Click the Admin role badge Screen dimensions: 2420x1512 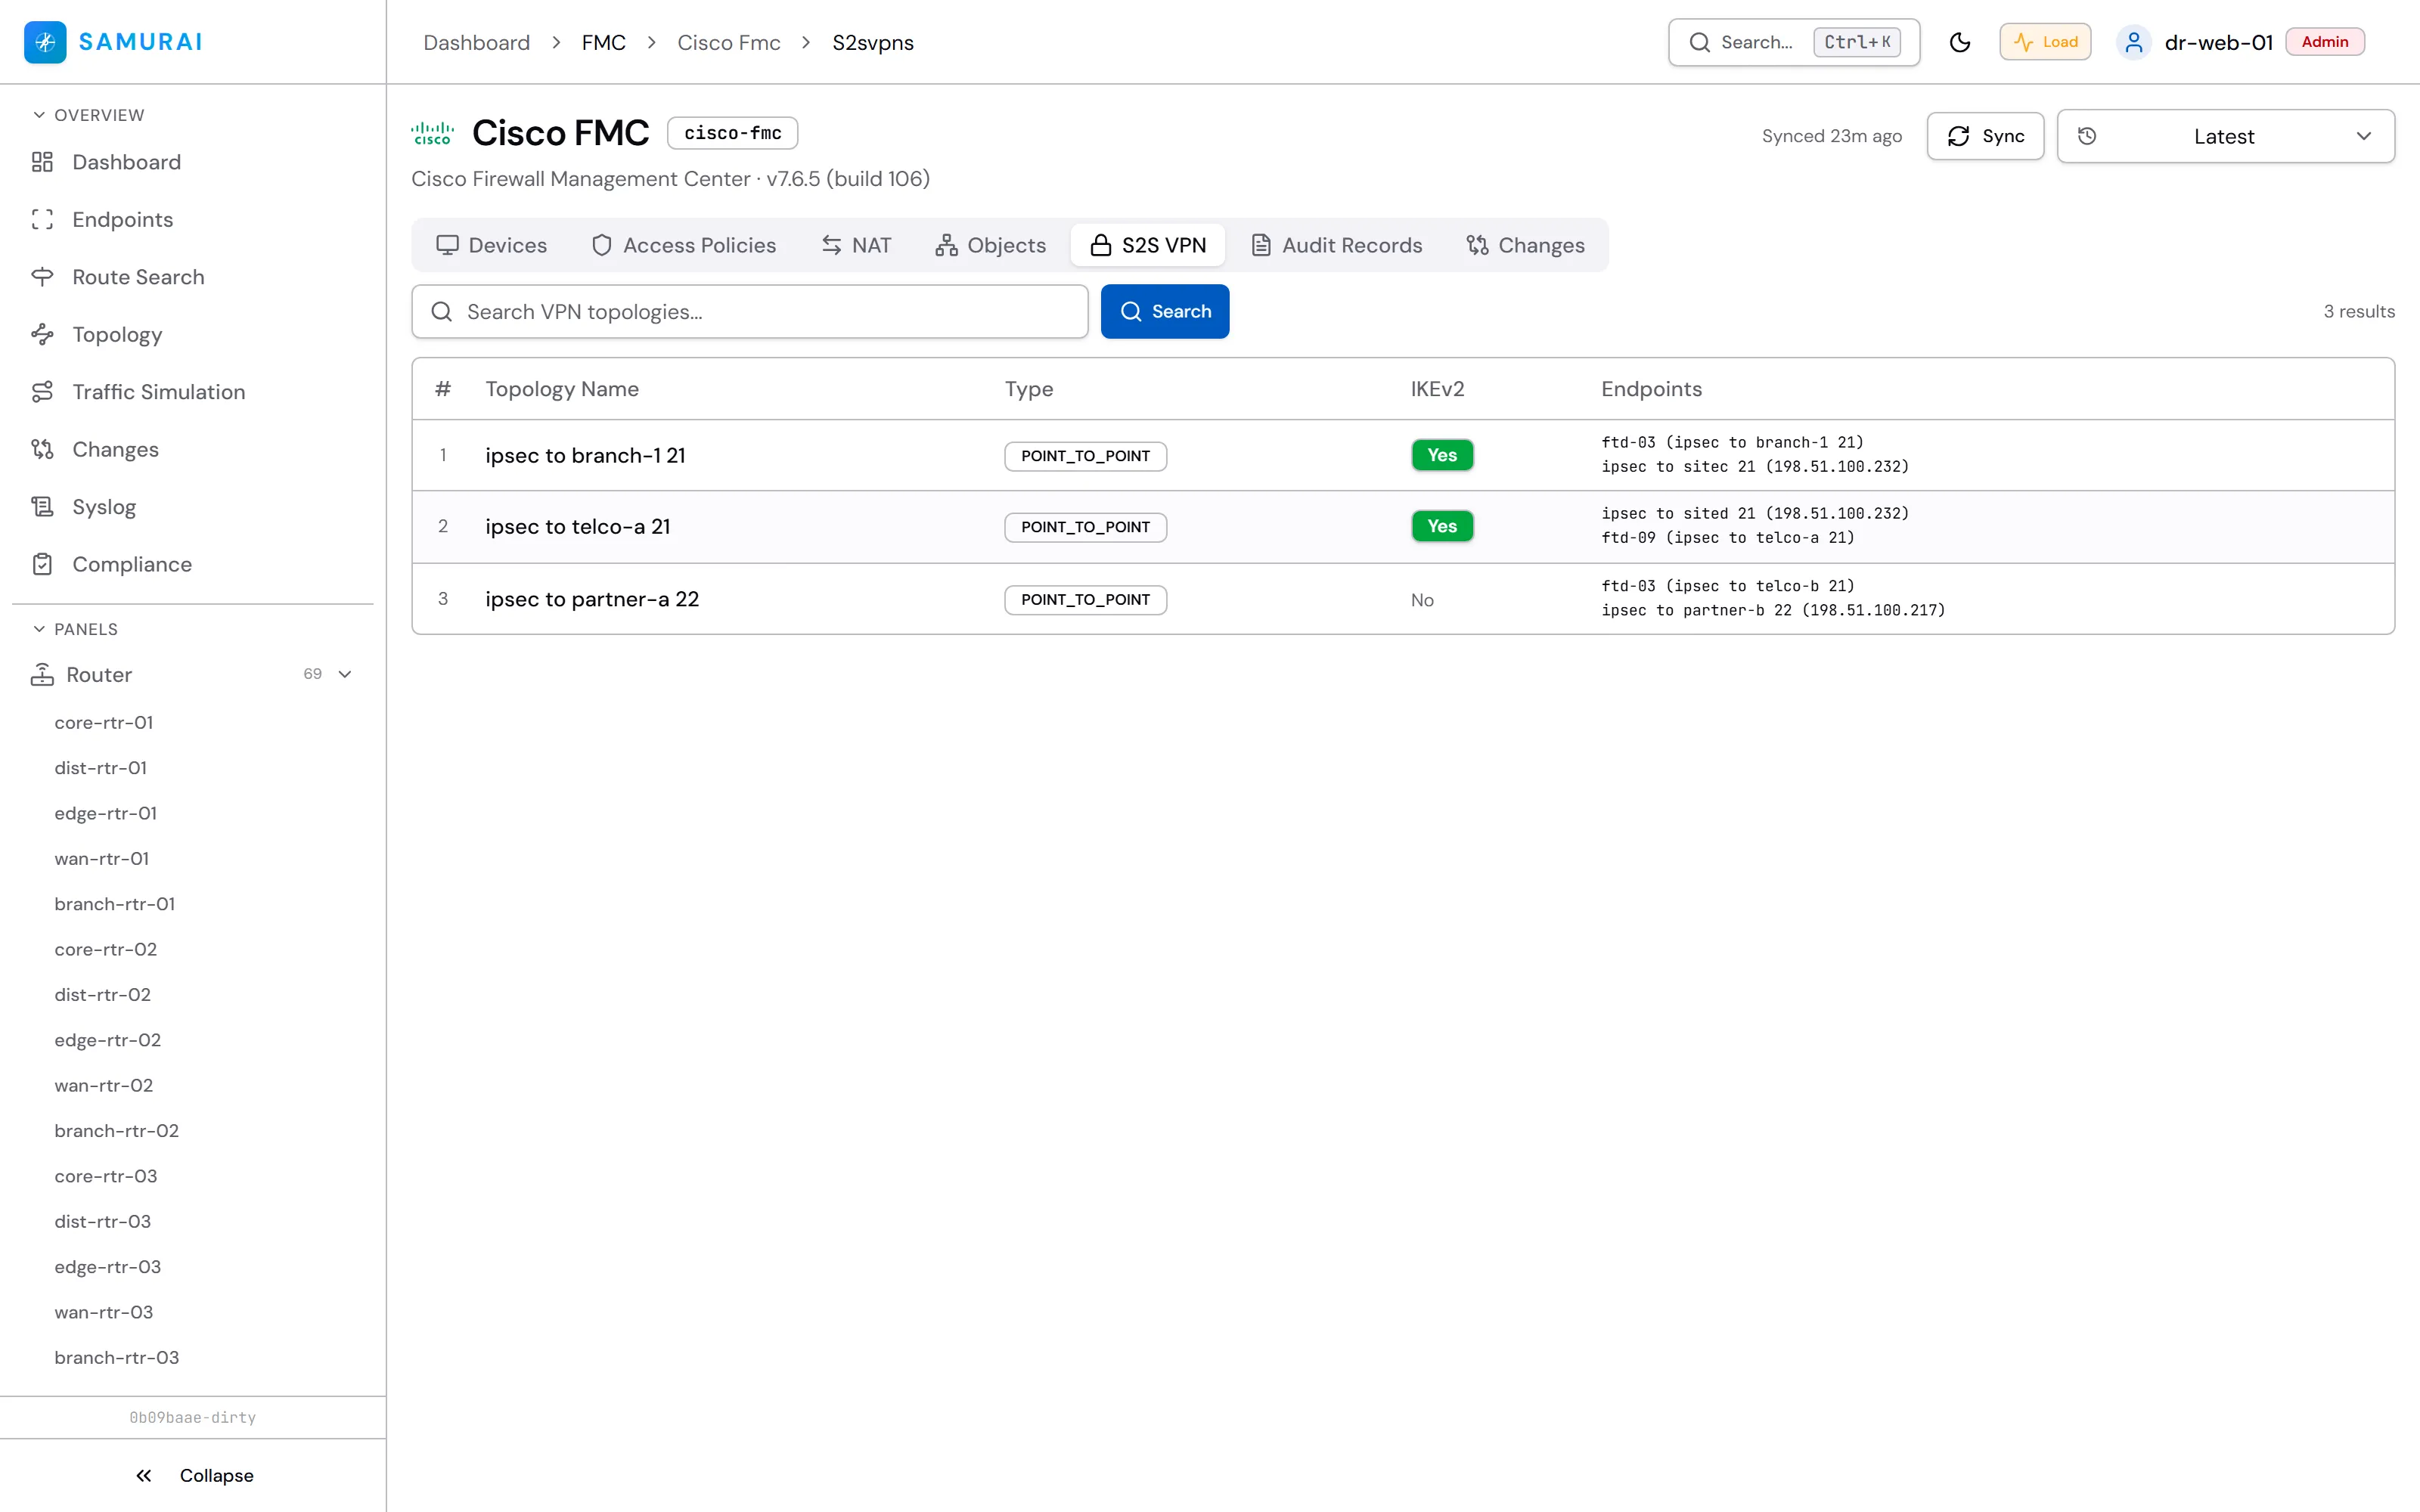pos(2325,42)
